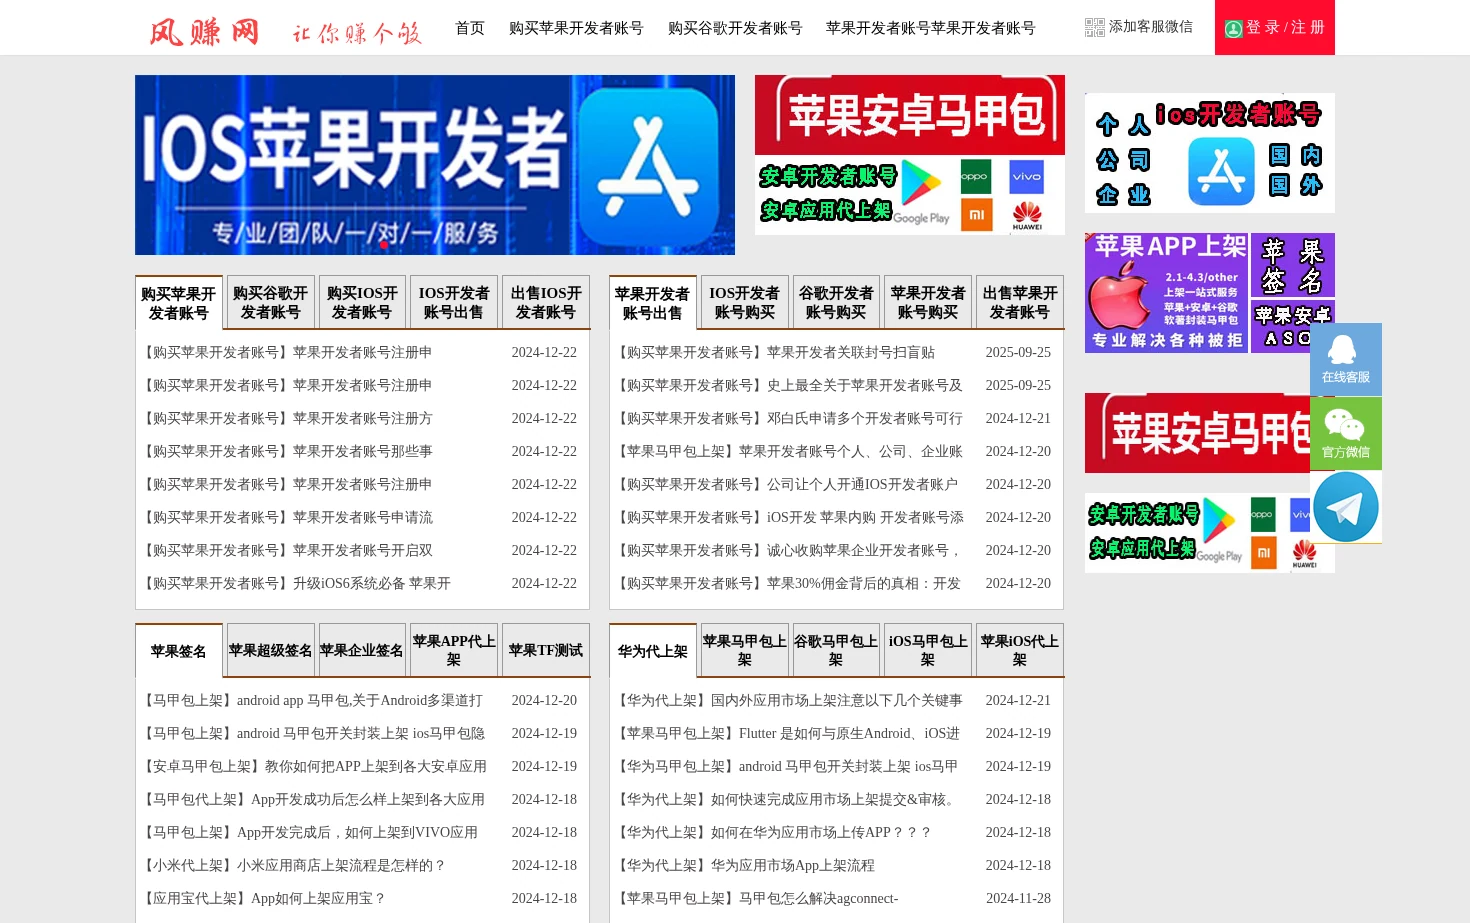
Task: Open article 升级iOS6系统必备 苹果开
Action: point(372,583)
